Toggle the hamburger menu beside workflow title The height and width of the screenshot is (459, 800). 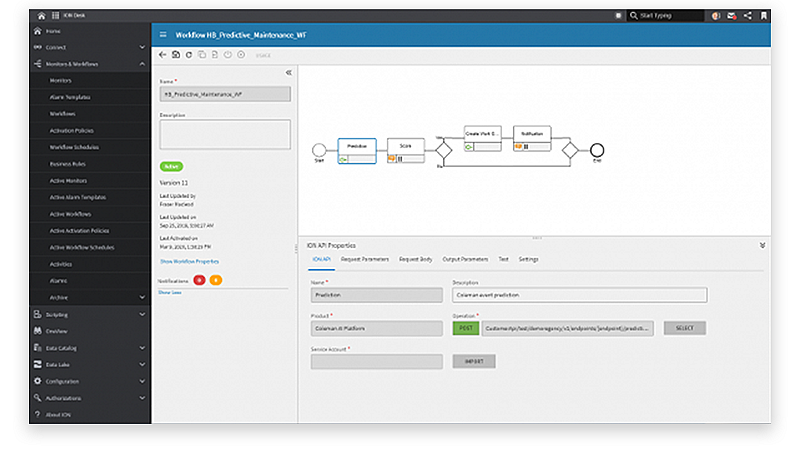[x=163, y=35]
